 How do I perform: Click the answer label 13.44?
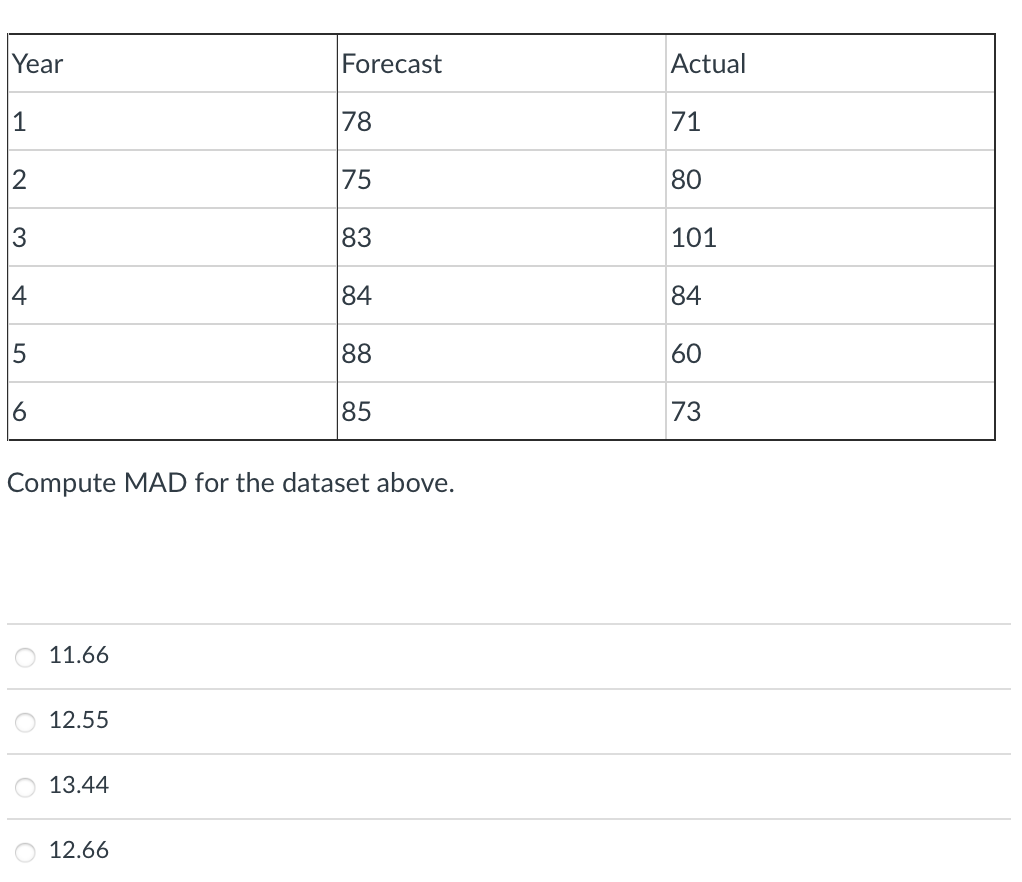(79, 786)
